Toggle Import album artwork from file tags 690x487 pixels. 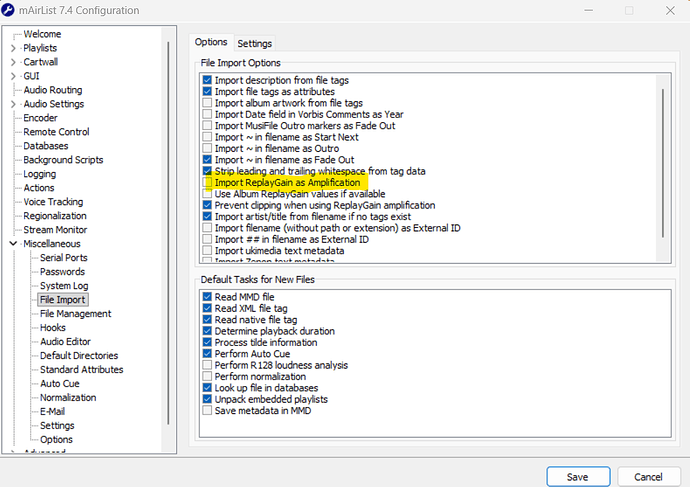click(207, 103)
